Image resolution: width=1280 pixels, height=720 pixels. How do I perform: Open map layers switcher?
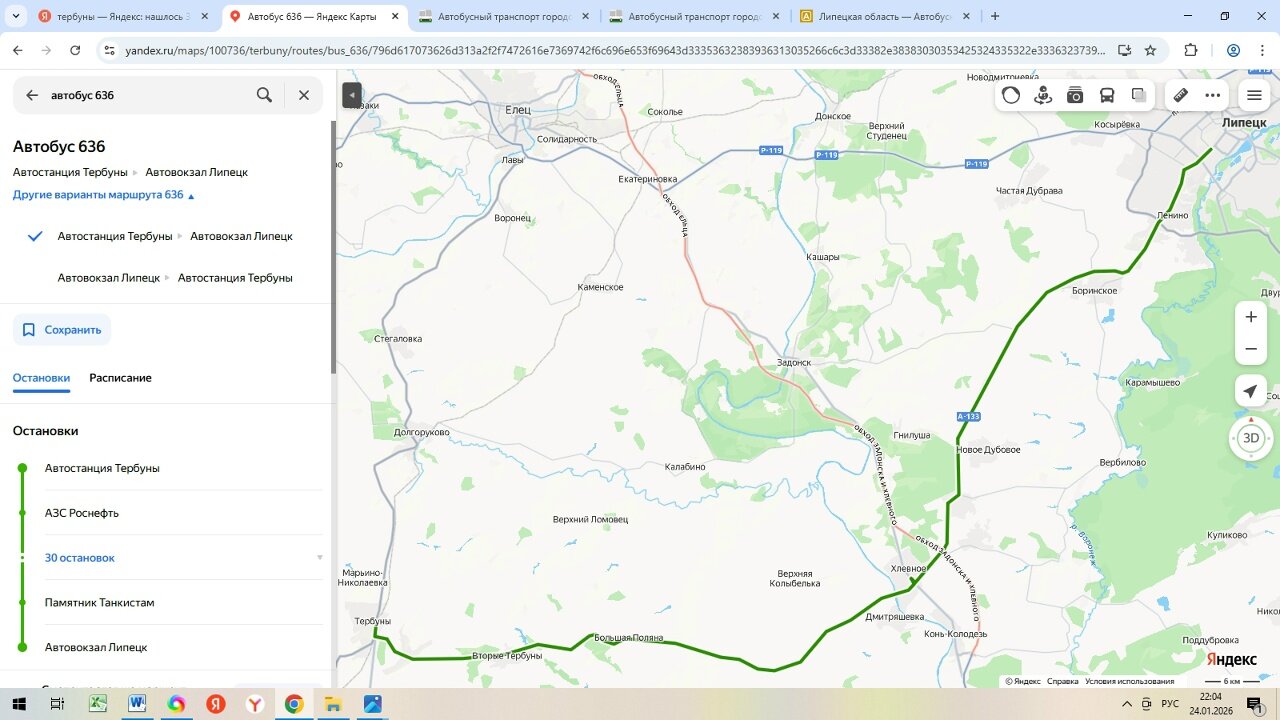(x=1139, y=95)
